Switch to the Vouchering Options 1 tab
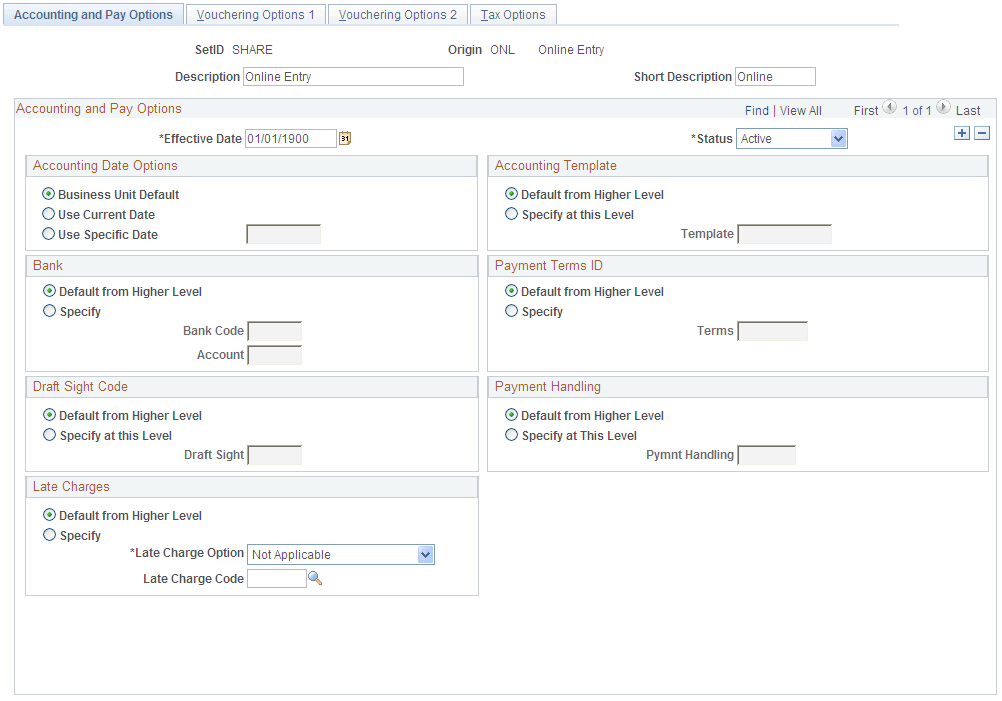Image resolution: width=1002 pixels, height=701 pixels. (255, 14)
